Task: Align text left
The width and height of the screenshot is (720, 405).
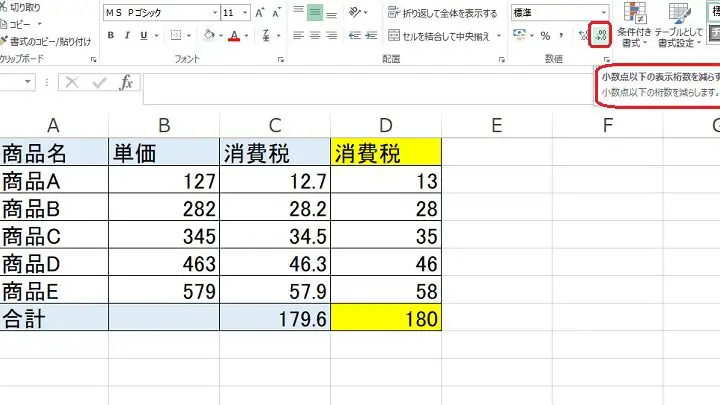Action: coord(298,35)
